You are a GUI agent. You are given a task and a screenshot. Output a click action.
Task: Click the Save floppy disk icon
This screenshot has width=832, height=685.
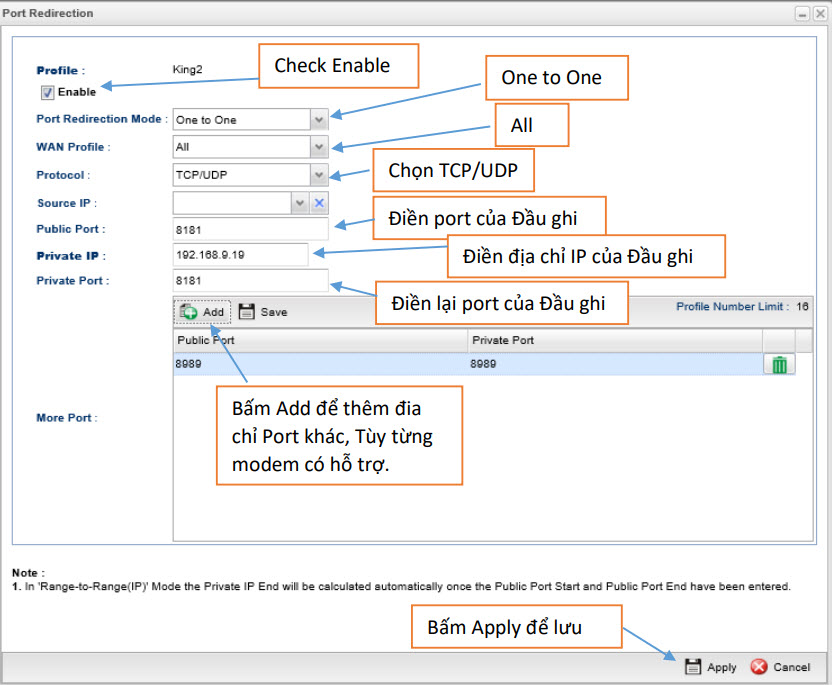pyautogui.click(x=247, y=312)
